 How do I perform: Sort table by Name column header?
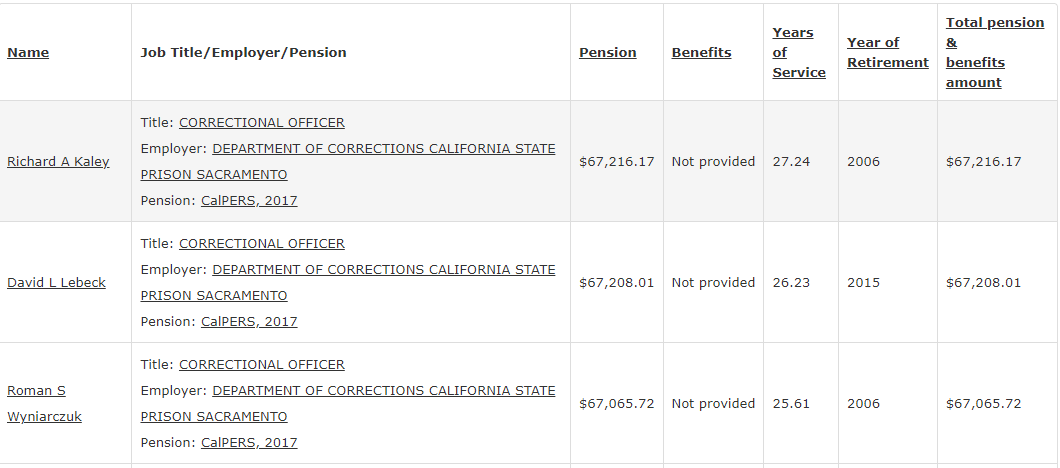point(28,53)
